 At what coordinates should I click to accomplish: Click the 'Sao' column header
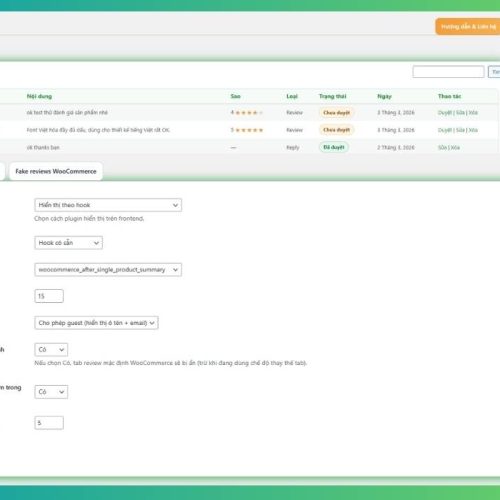pos(235,96)
